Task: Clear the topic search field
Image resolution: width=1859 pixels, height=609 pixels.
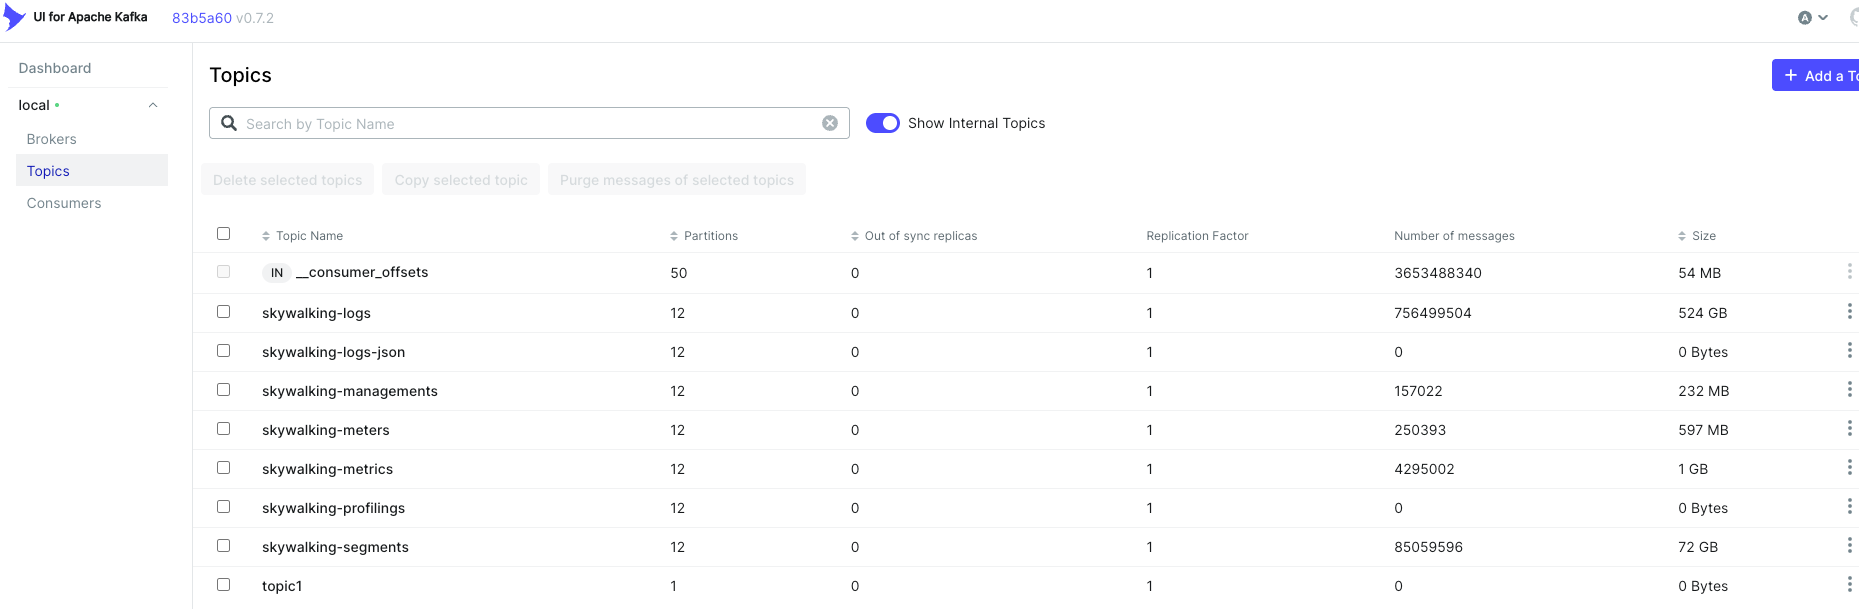Action: pyautogui.click(x=830, y=123)
